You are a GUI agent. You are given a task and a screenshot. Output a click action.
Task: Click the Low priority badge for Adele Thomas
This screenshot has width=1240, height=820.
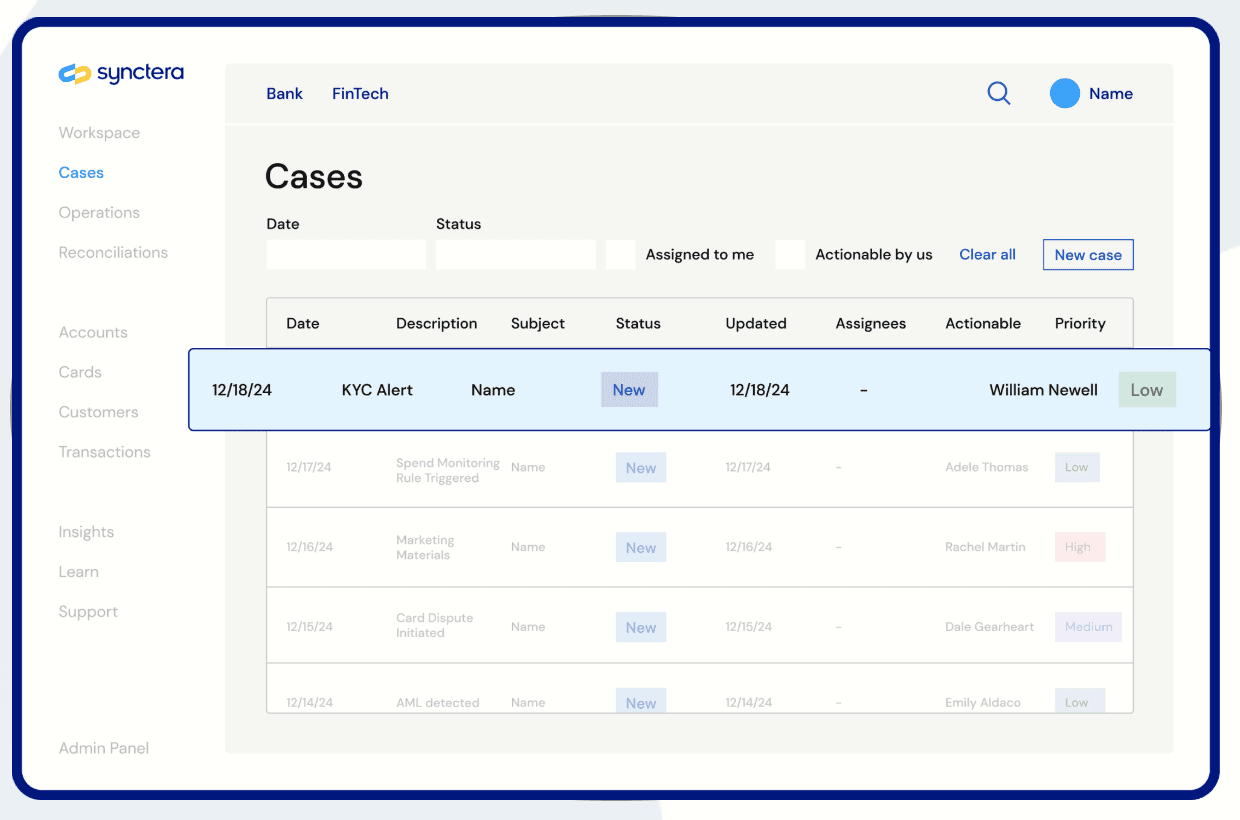(1077, 467)
